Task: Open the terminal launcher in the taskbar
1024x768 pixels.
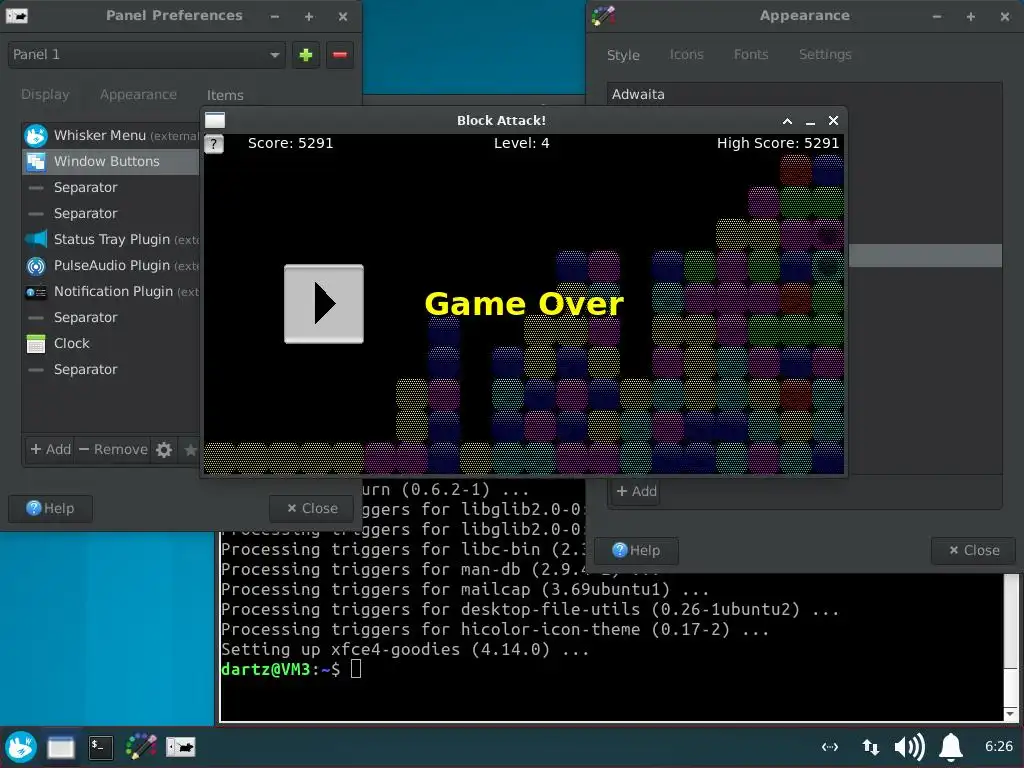Action: (x=101, y=747)
